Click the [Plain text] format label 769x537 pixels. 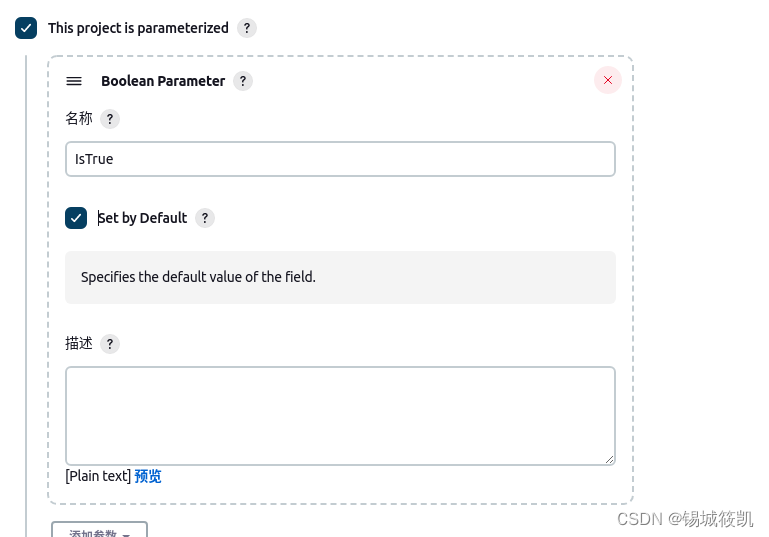tap(98, 476)
